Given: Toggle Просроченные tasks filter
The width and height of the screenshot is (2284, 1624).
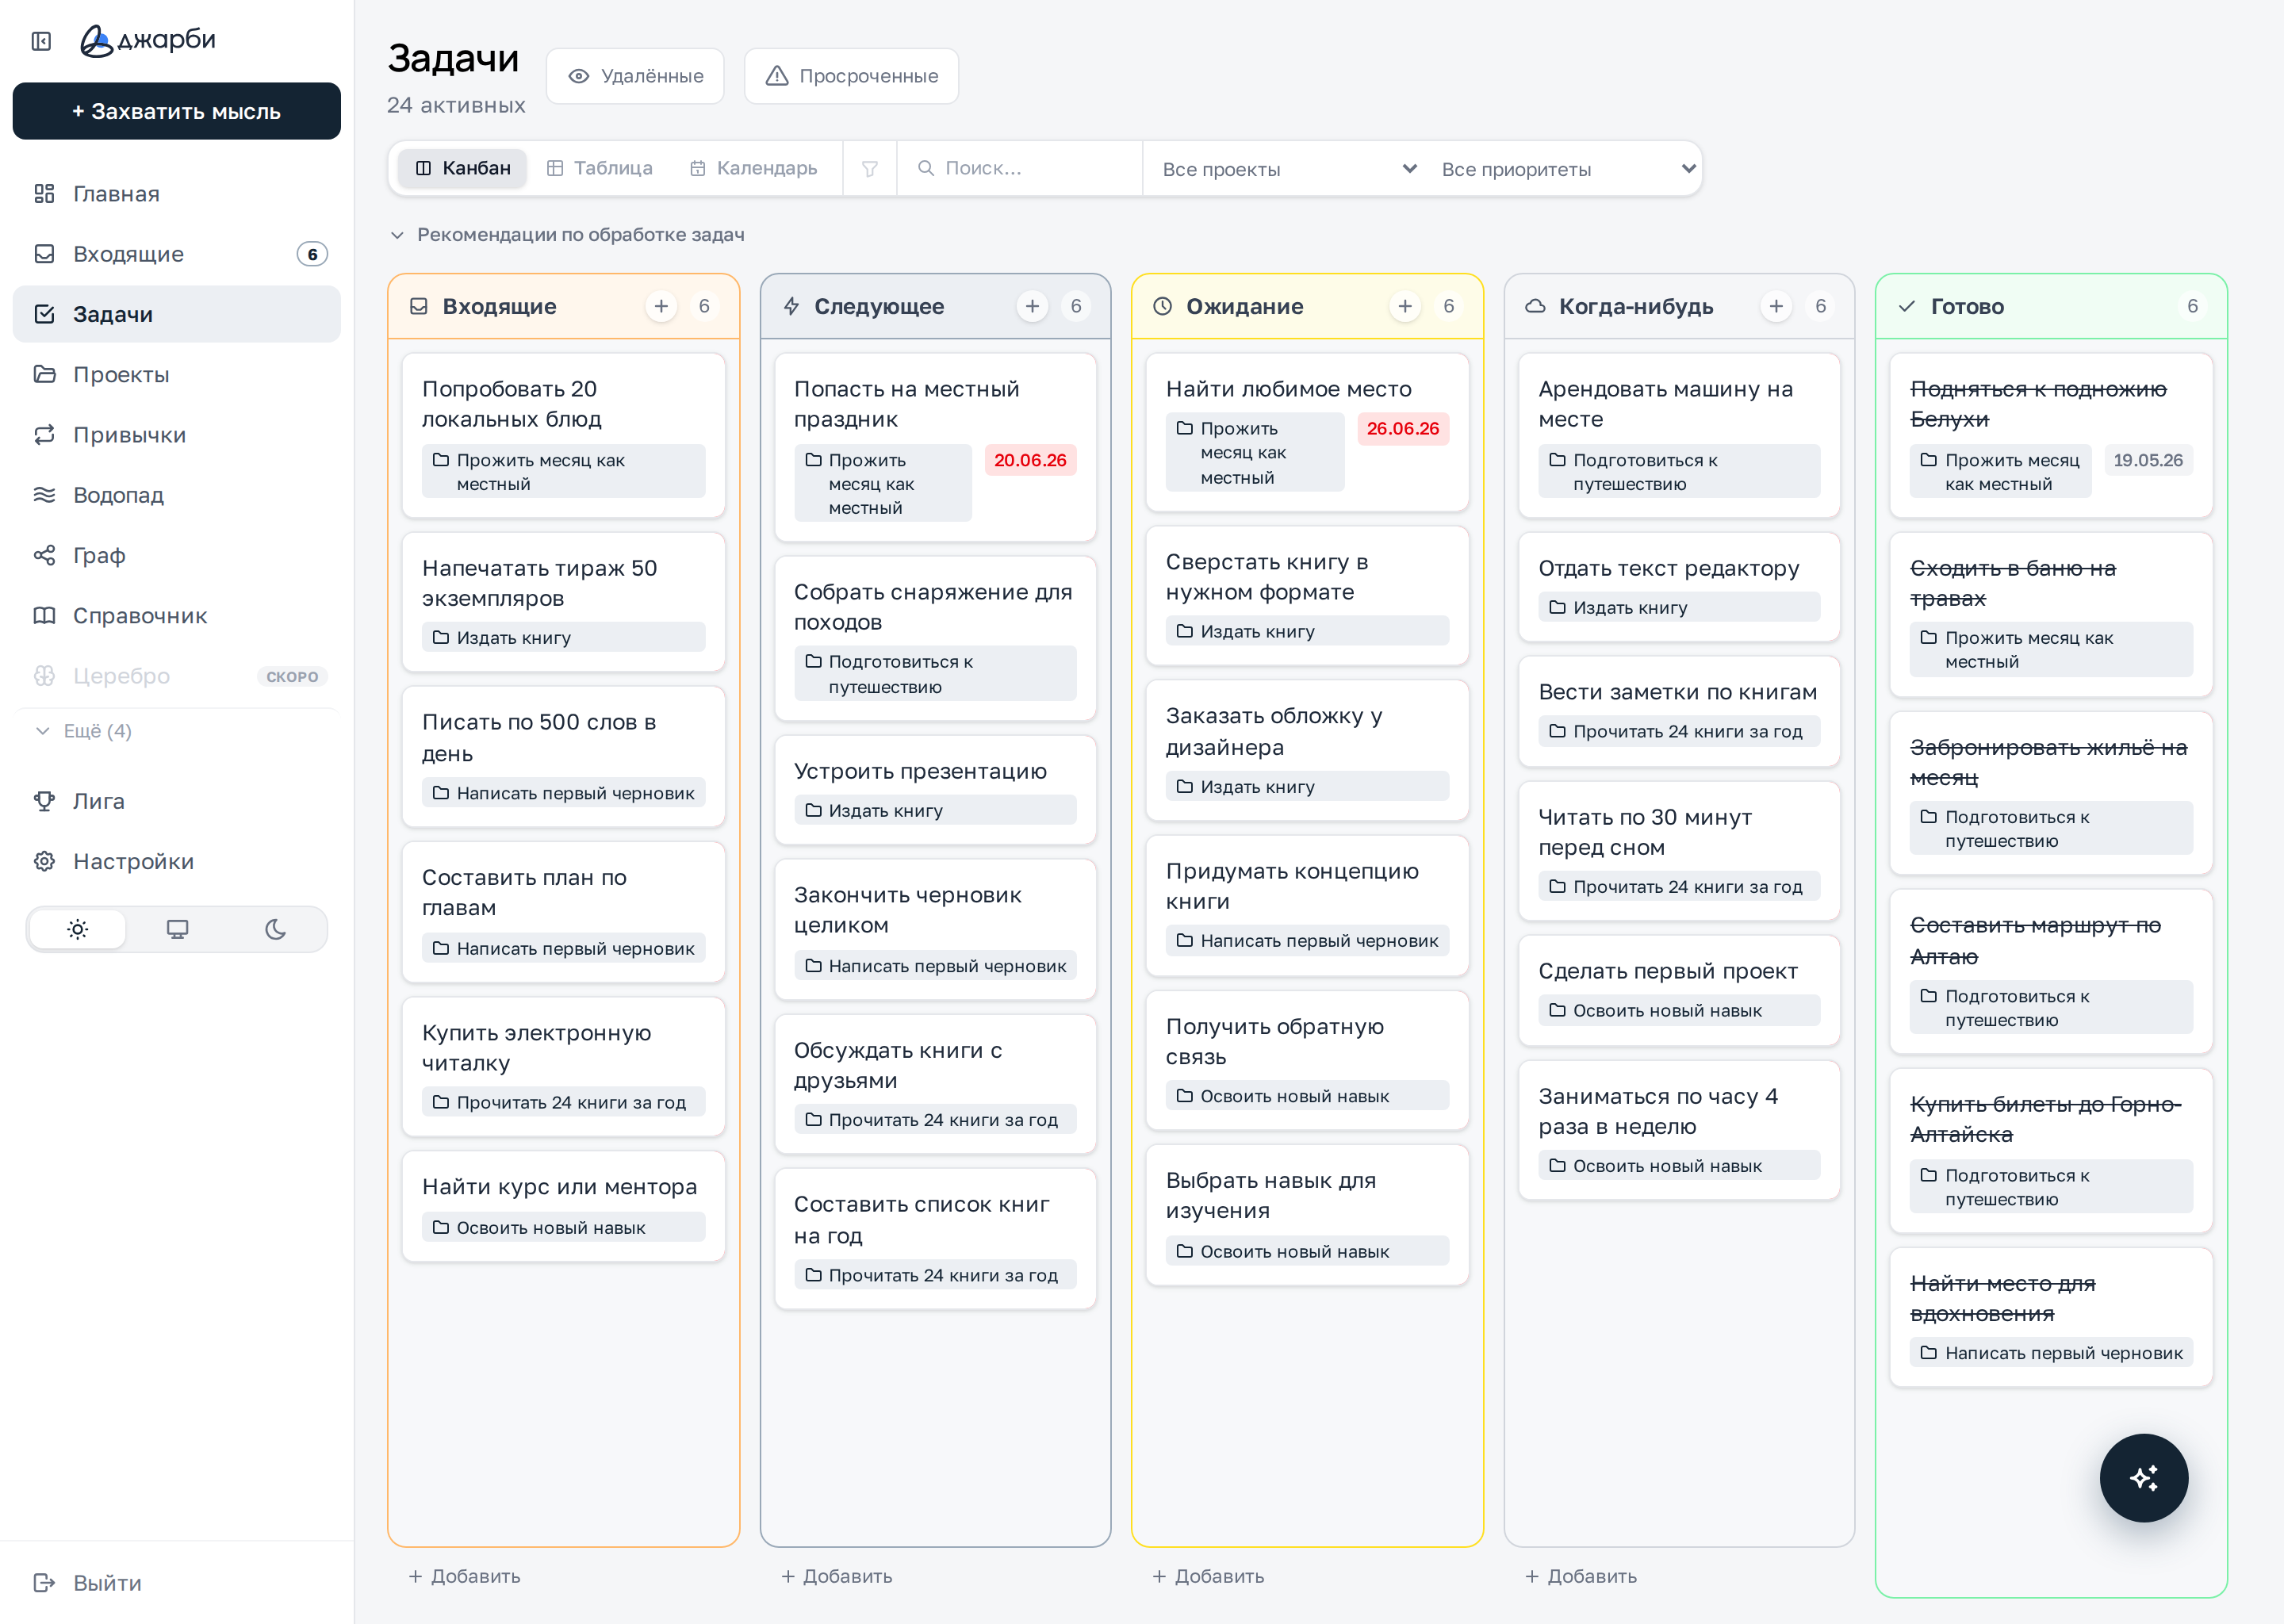Looking at the screenshot, I should (x=851, y=76).
